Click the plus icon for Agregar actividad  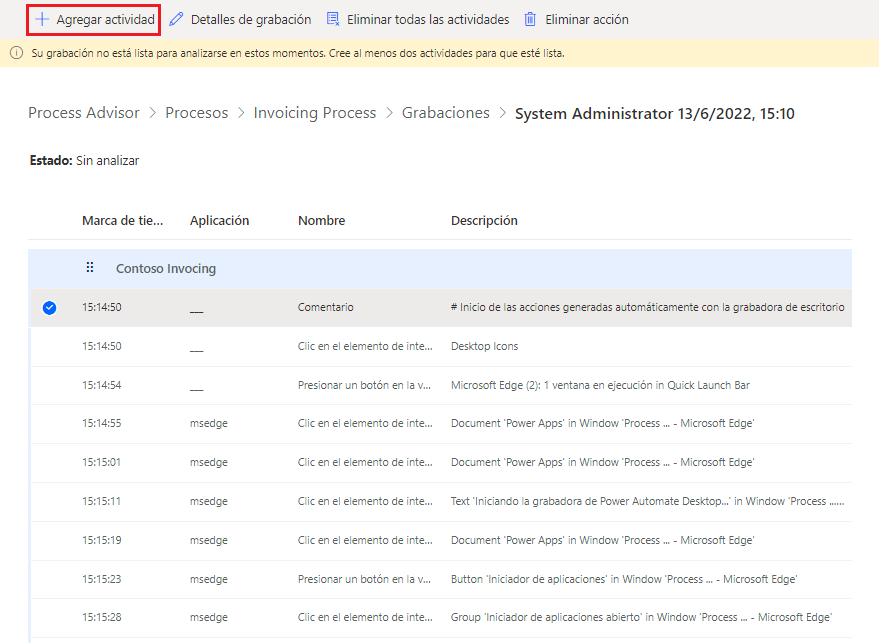click(42, 19)
